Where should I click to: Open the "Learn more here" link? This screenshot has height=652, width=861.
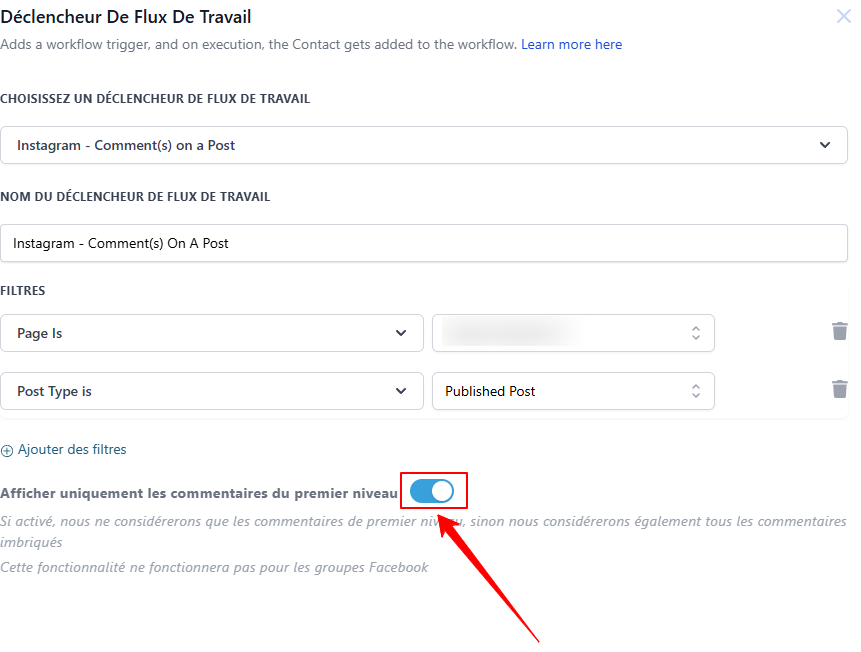[571, 44]
